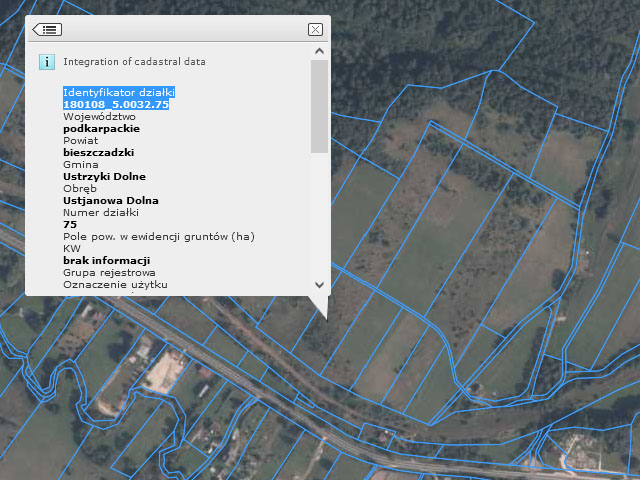This screenshot has height=480, width=640.
Task: Click the parcel number '75'
Action: tap(70, 224)
